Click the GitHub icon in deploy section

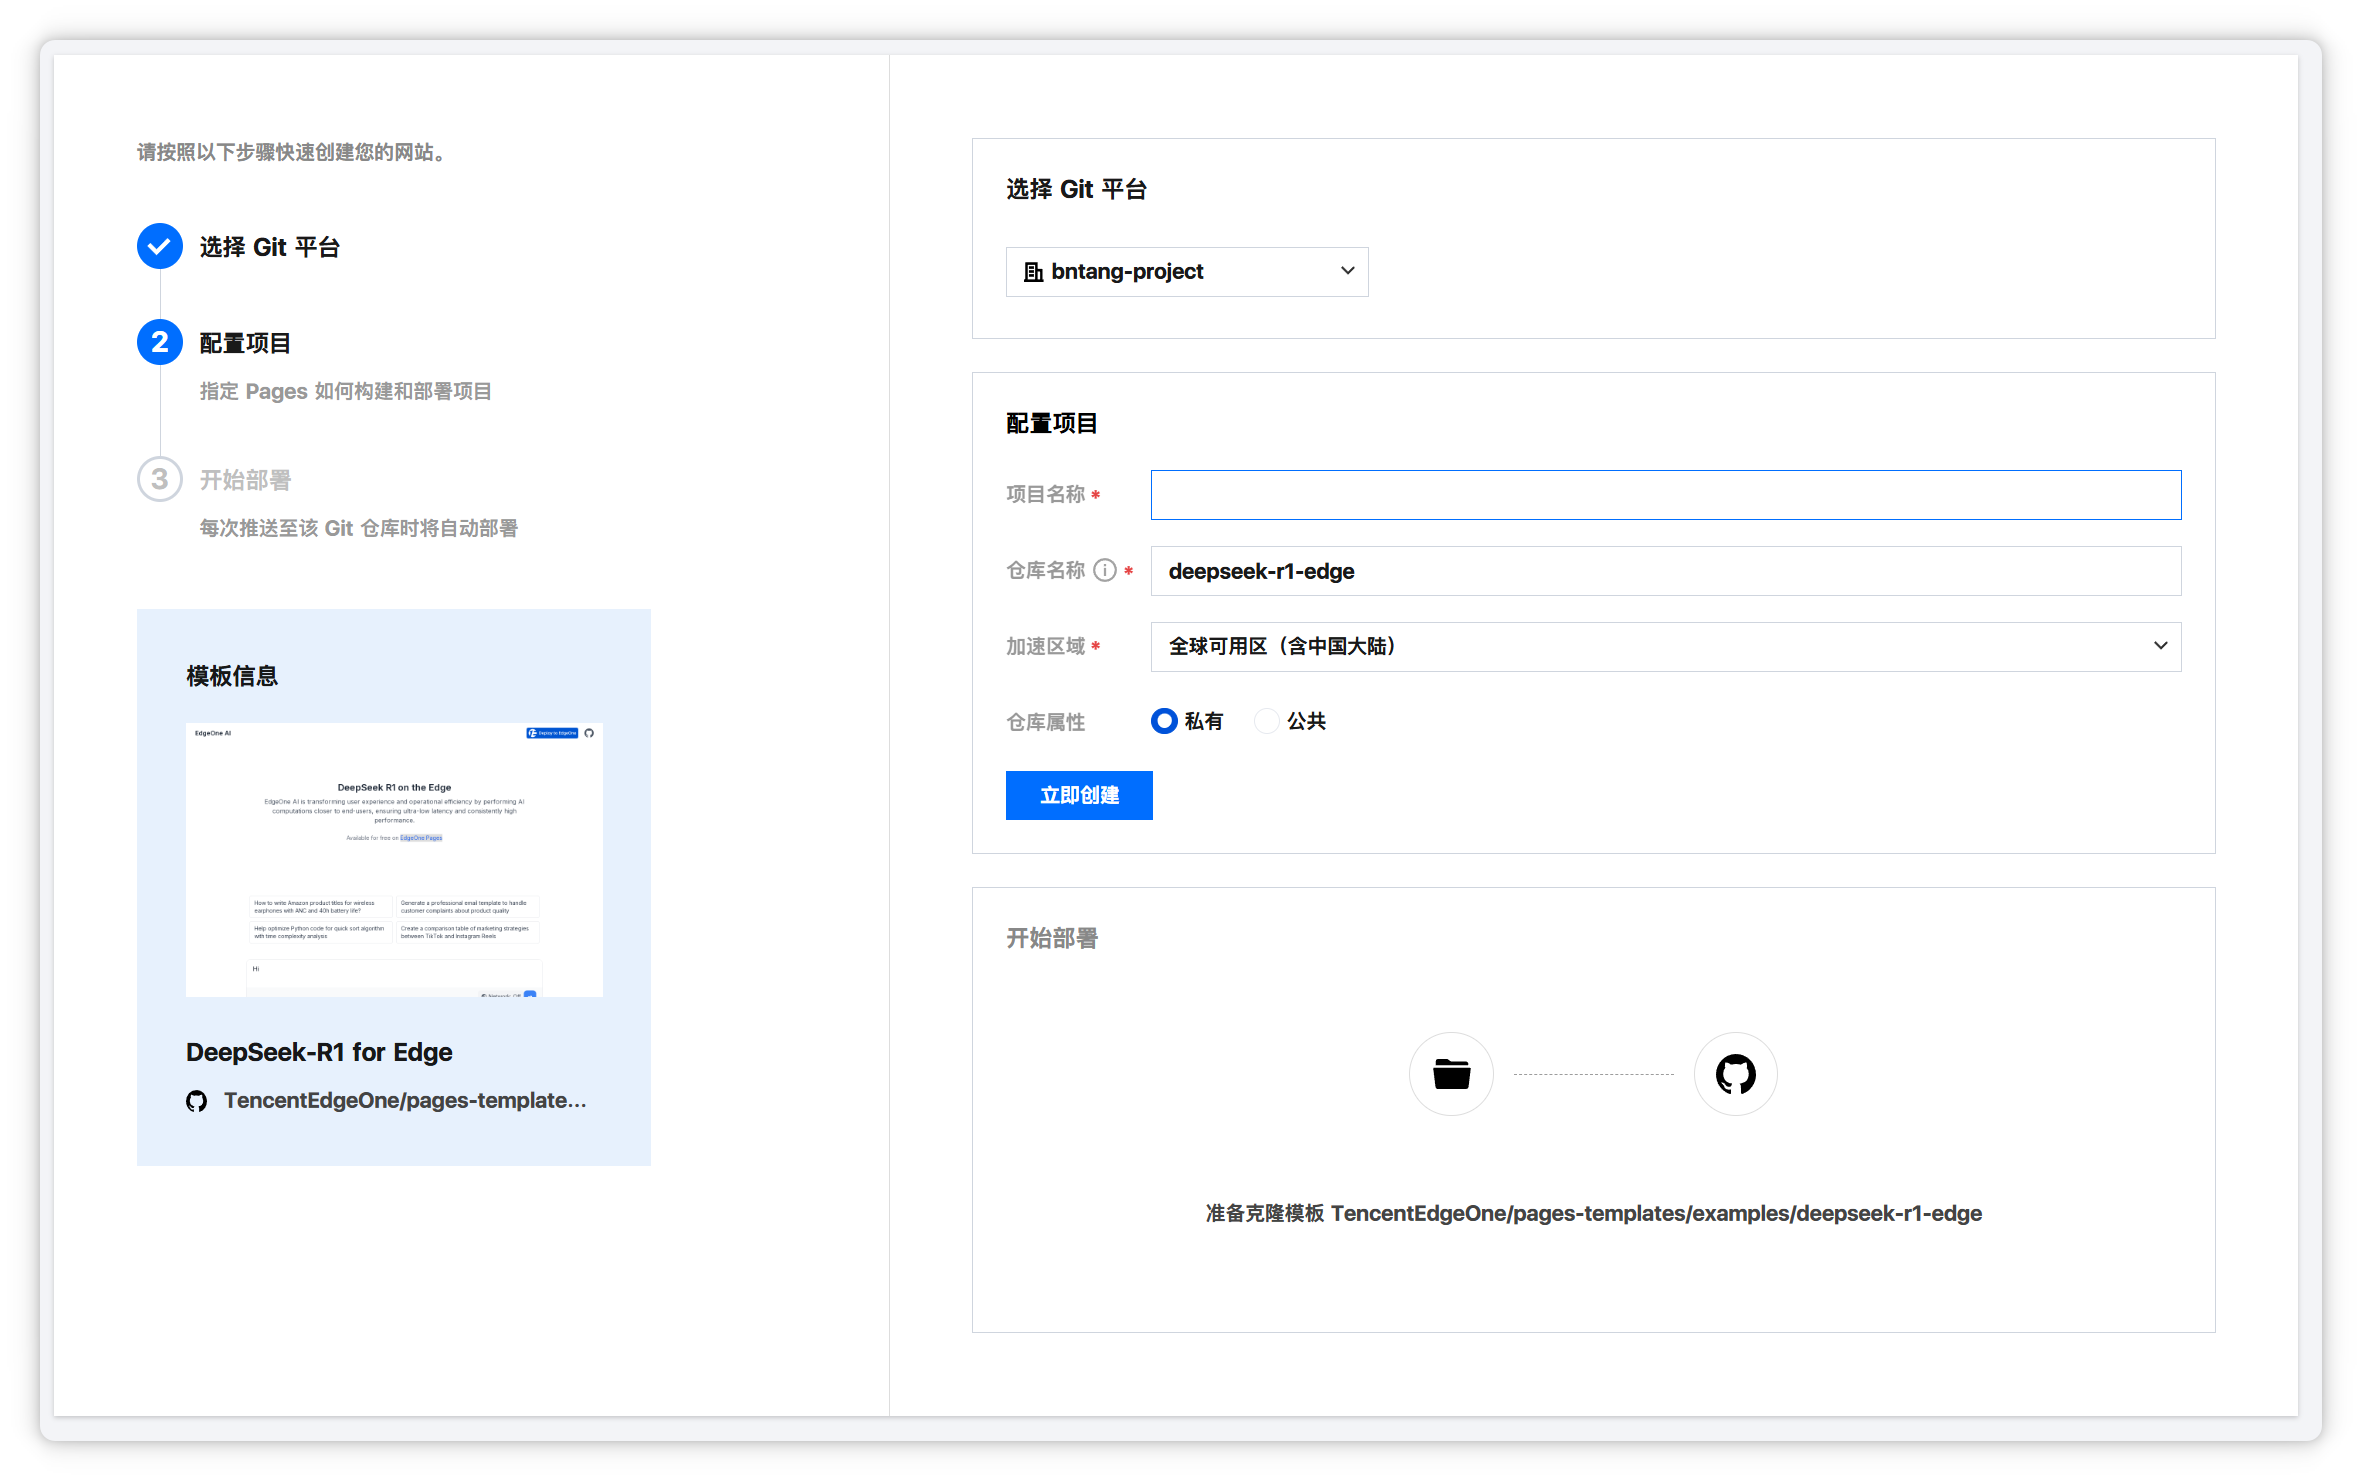click(1735, 1074)
